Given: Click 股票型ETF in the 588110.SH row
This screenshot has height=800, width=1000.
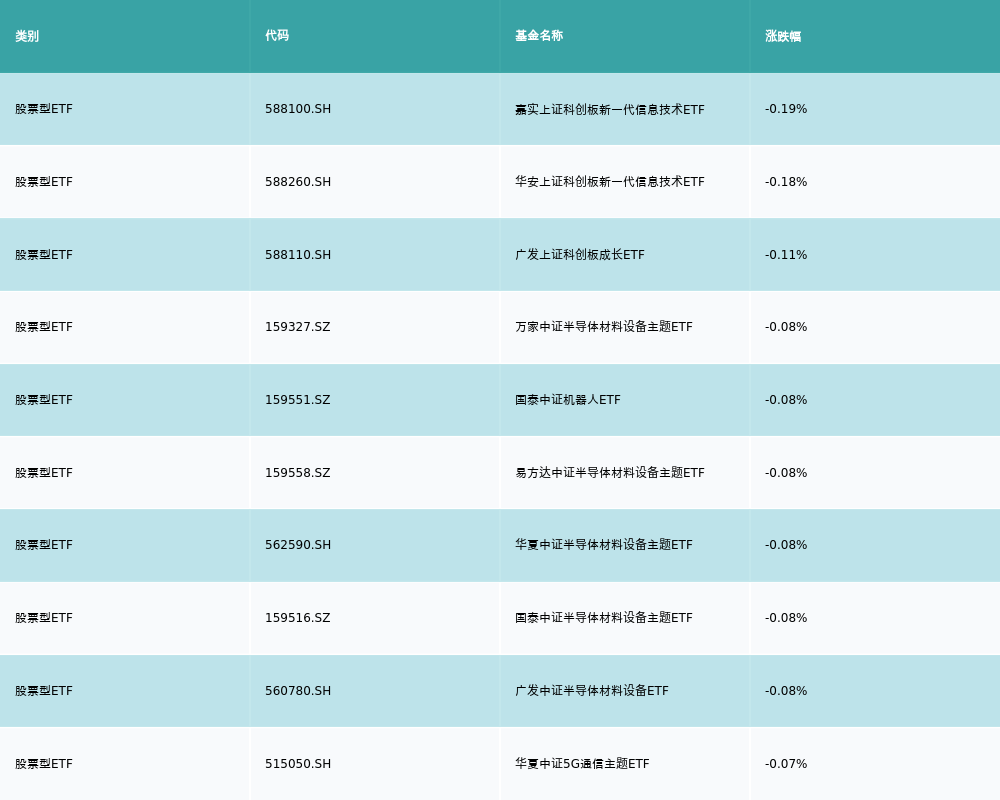Looking at the screenshot, I should pyautogui.click(x=44, y=255).
